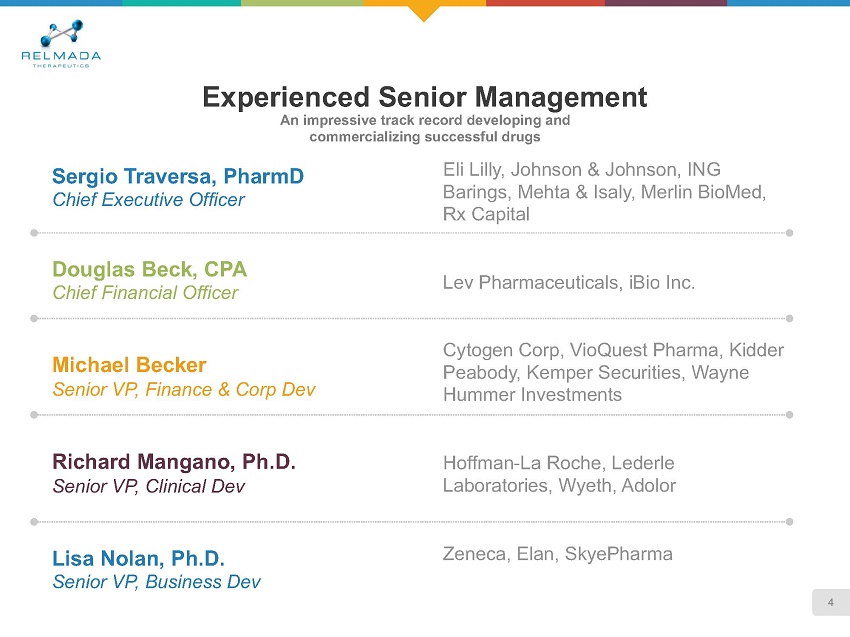The width and height of the screenshot is (850, 637).
Task: Click the teal segment of top color bar
Action: [x=181, y=3]
